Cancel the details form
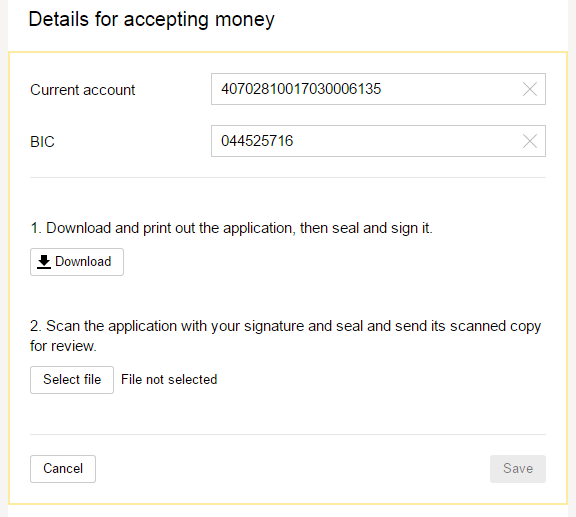The height and width of the screenshot is (517, 576). coord(63,469)
